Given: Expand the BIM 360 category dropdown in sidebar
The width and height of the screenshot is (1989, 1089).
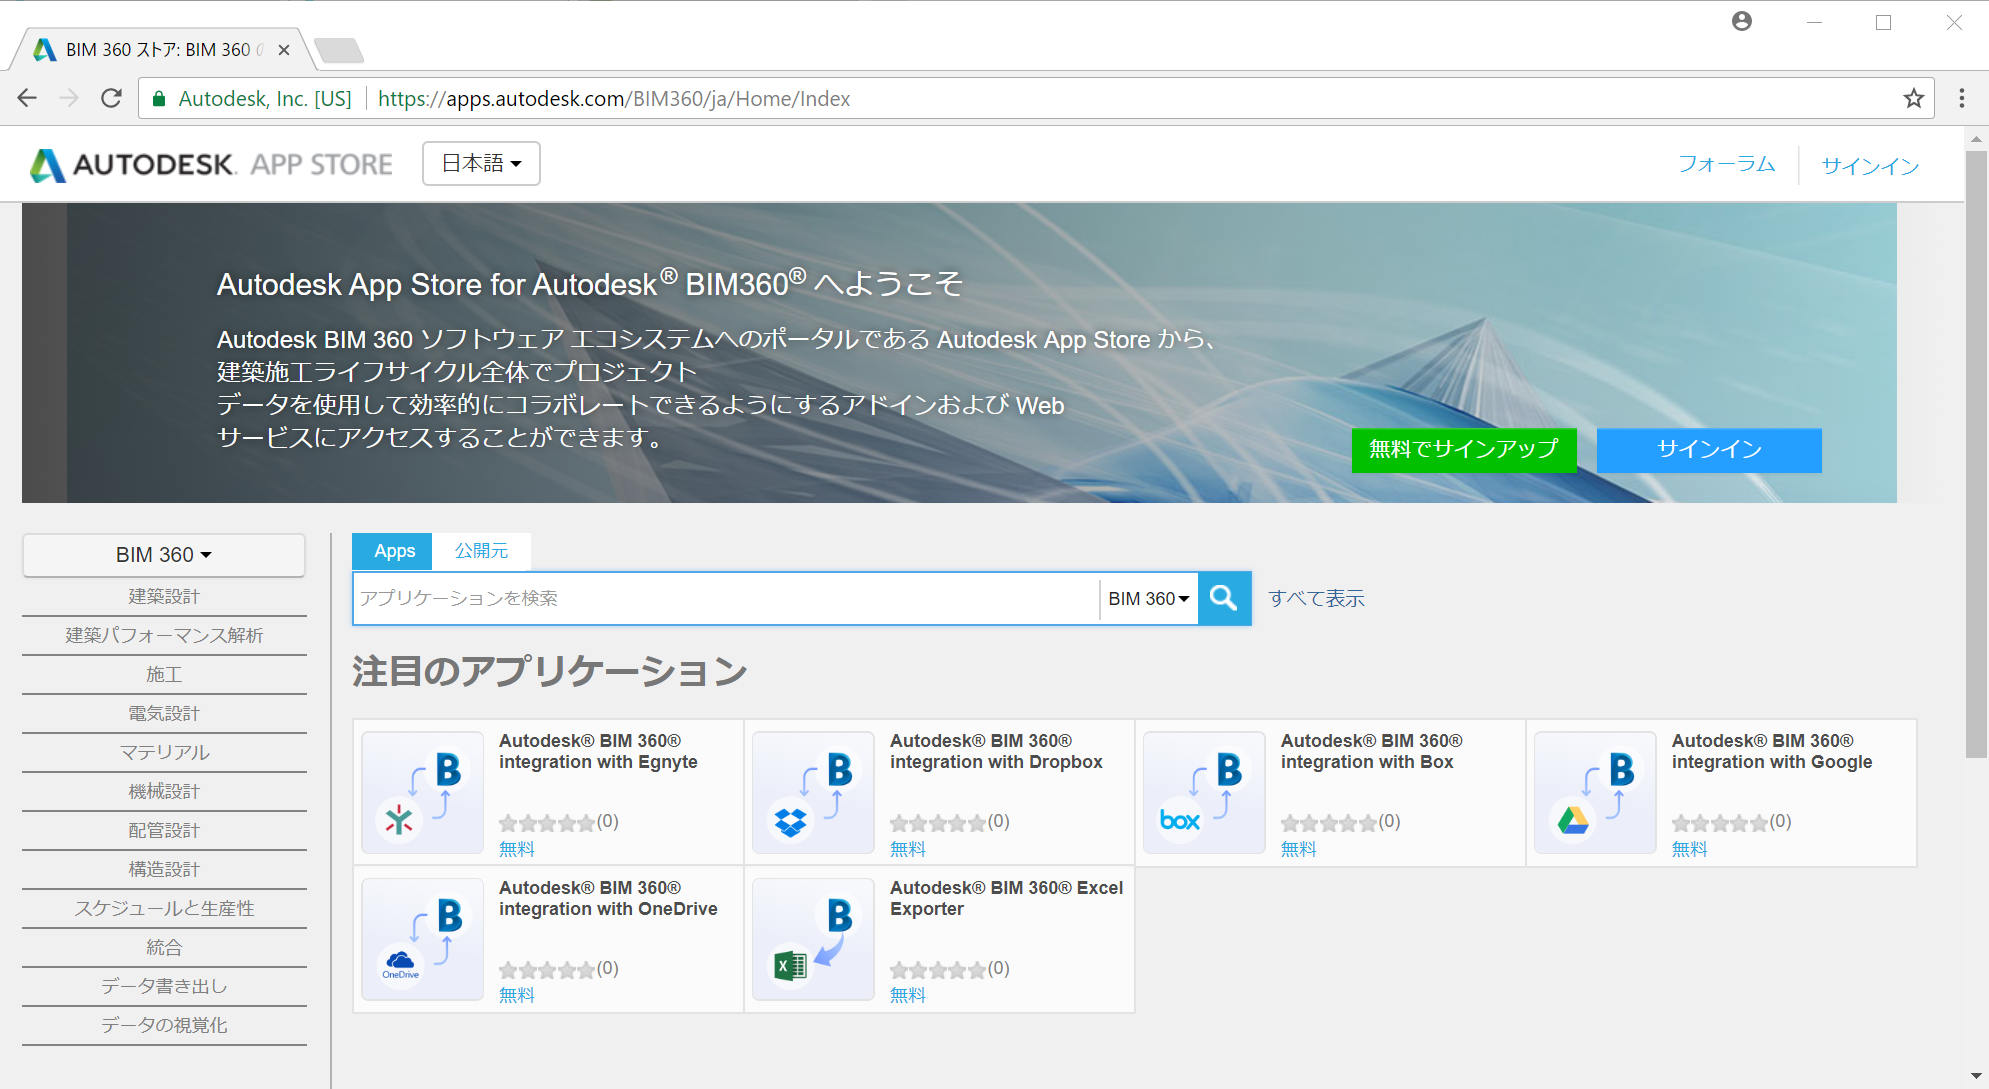Looking at the screenshot, I should [163, 555].
